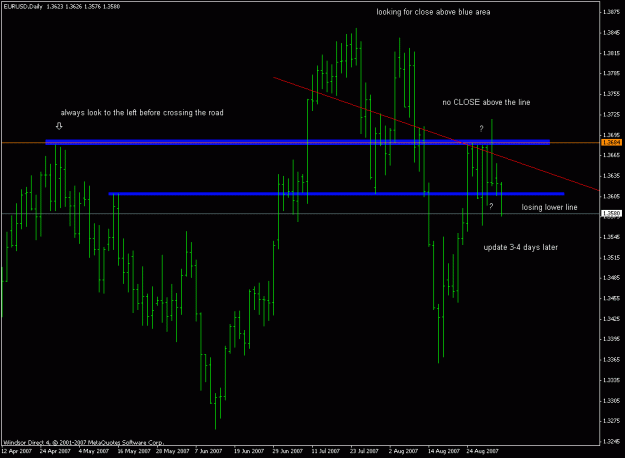The image size is (625, 458).
Task: Click the 1.3815 price scale label
Action: [611, 53]
